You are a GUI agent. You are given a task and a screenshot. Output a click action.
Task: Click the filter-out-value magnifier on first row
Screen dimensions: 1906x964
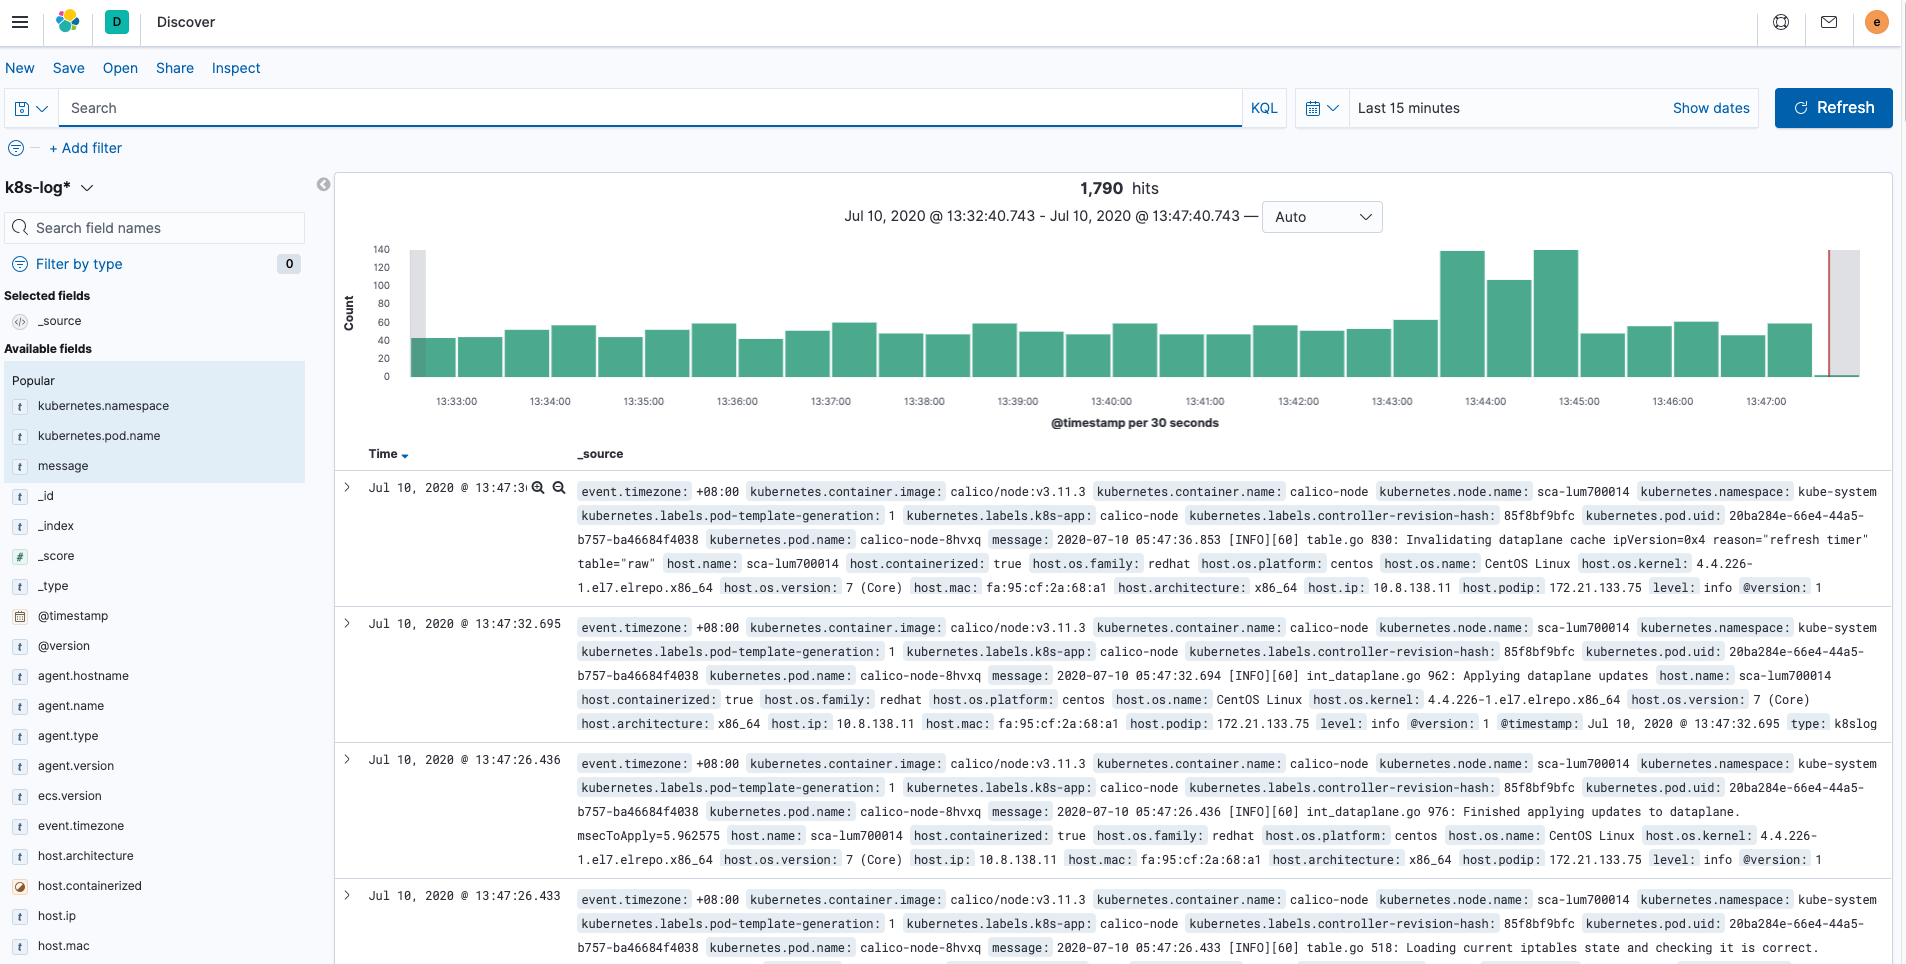click(x=559, y=488)
